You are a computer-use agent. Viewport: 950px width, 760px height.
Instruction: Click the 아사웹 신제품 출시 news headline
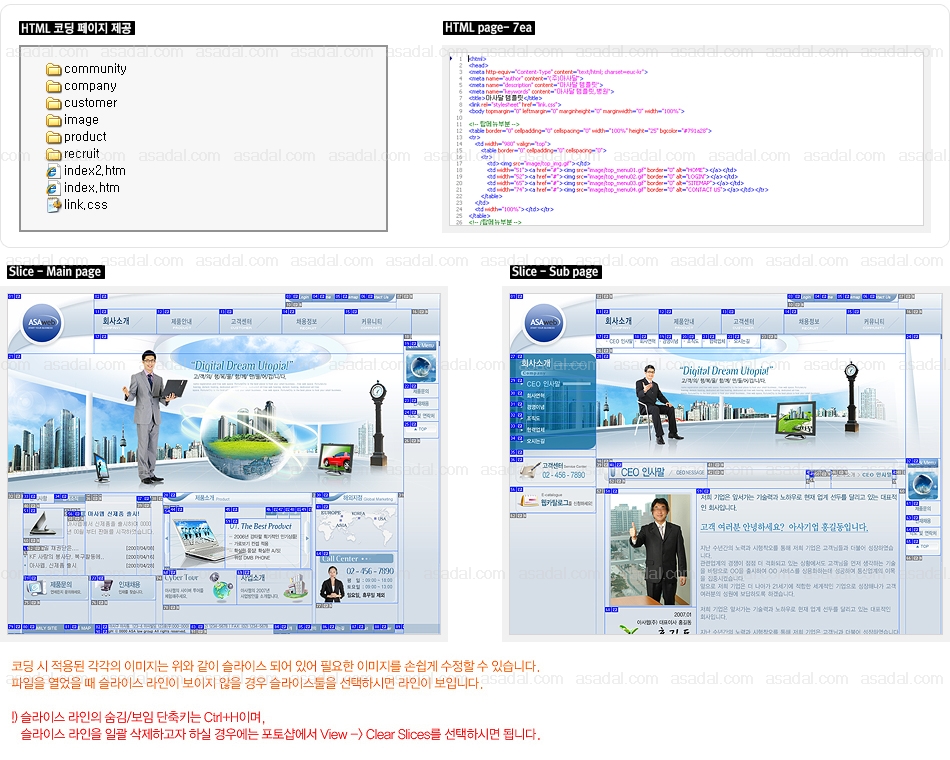(x=113, y=514)
